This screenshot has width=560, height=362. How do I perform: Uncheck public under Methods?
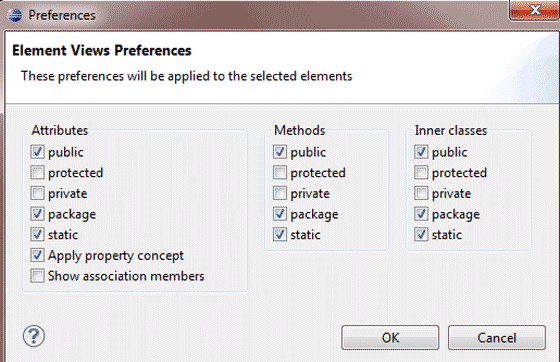[x=280, y=152]
